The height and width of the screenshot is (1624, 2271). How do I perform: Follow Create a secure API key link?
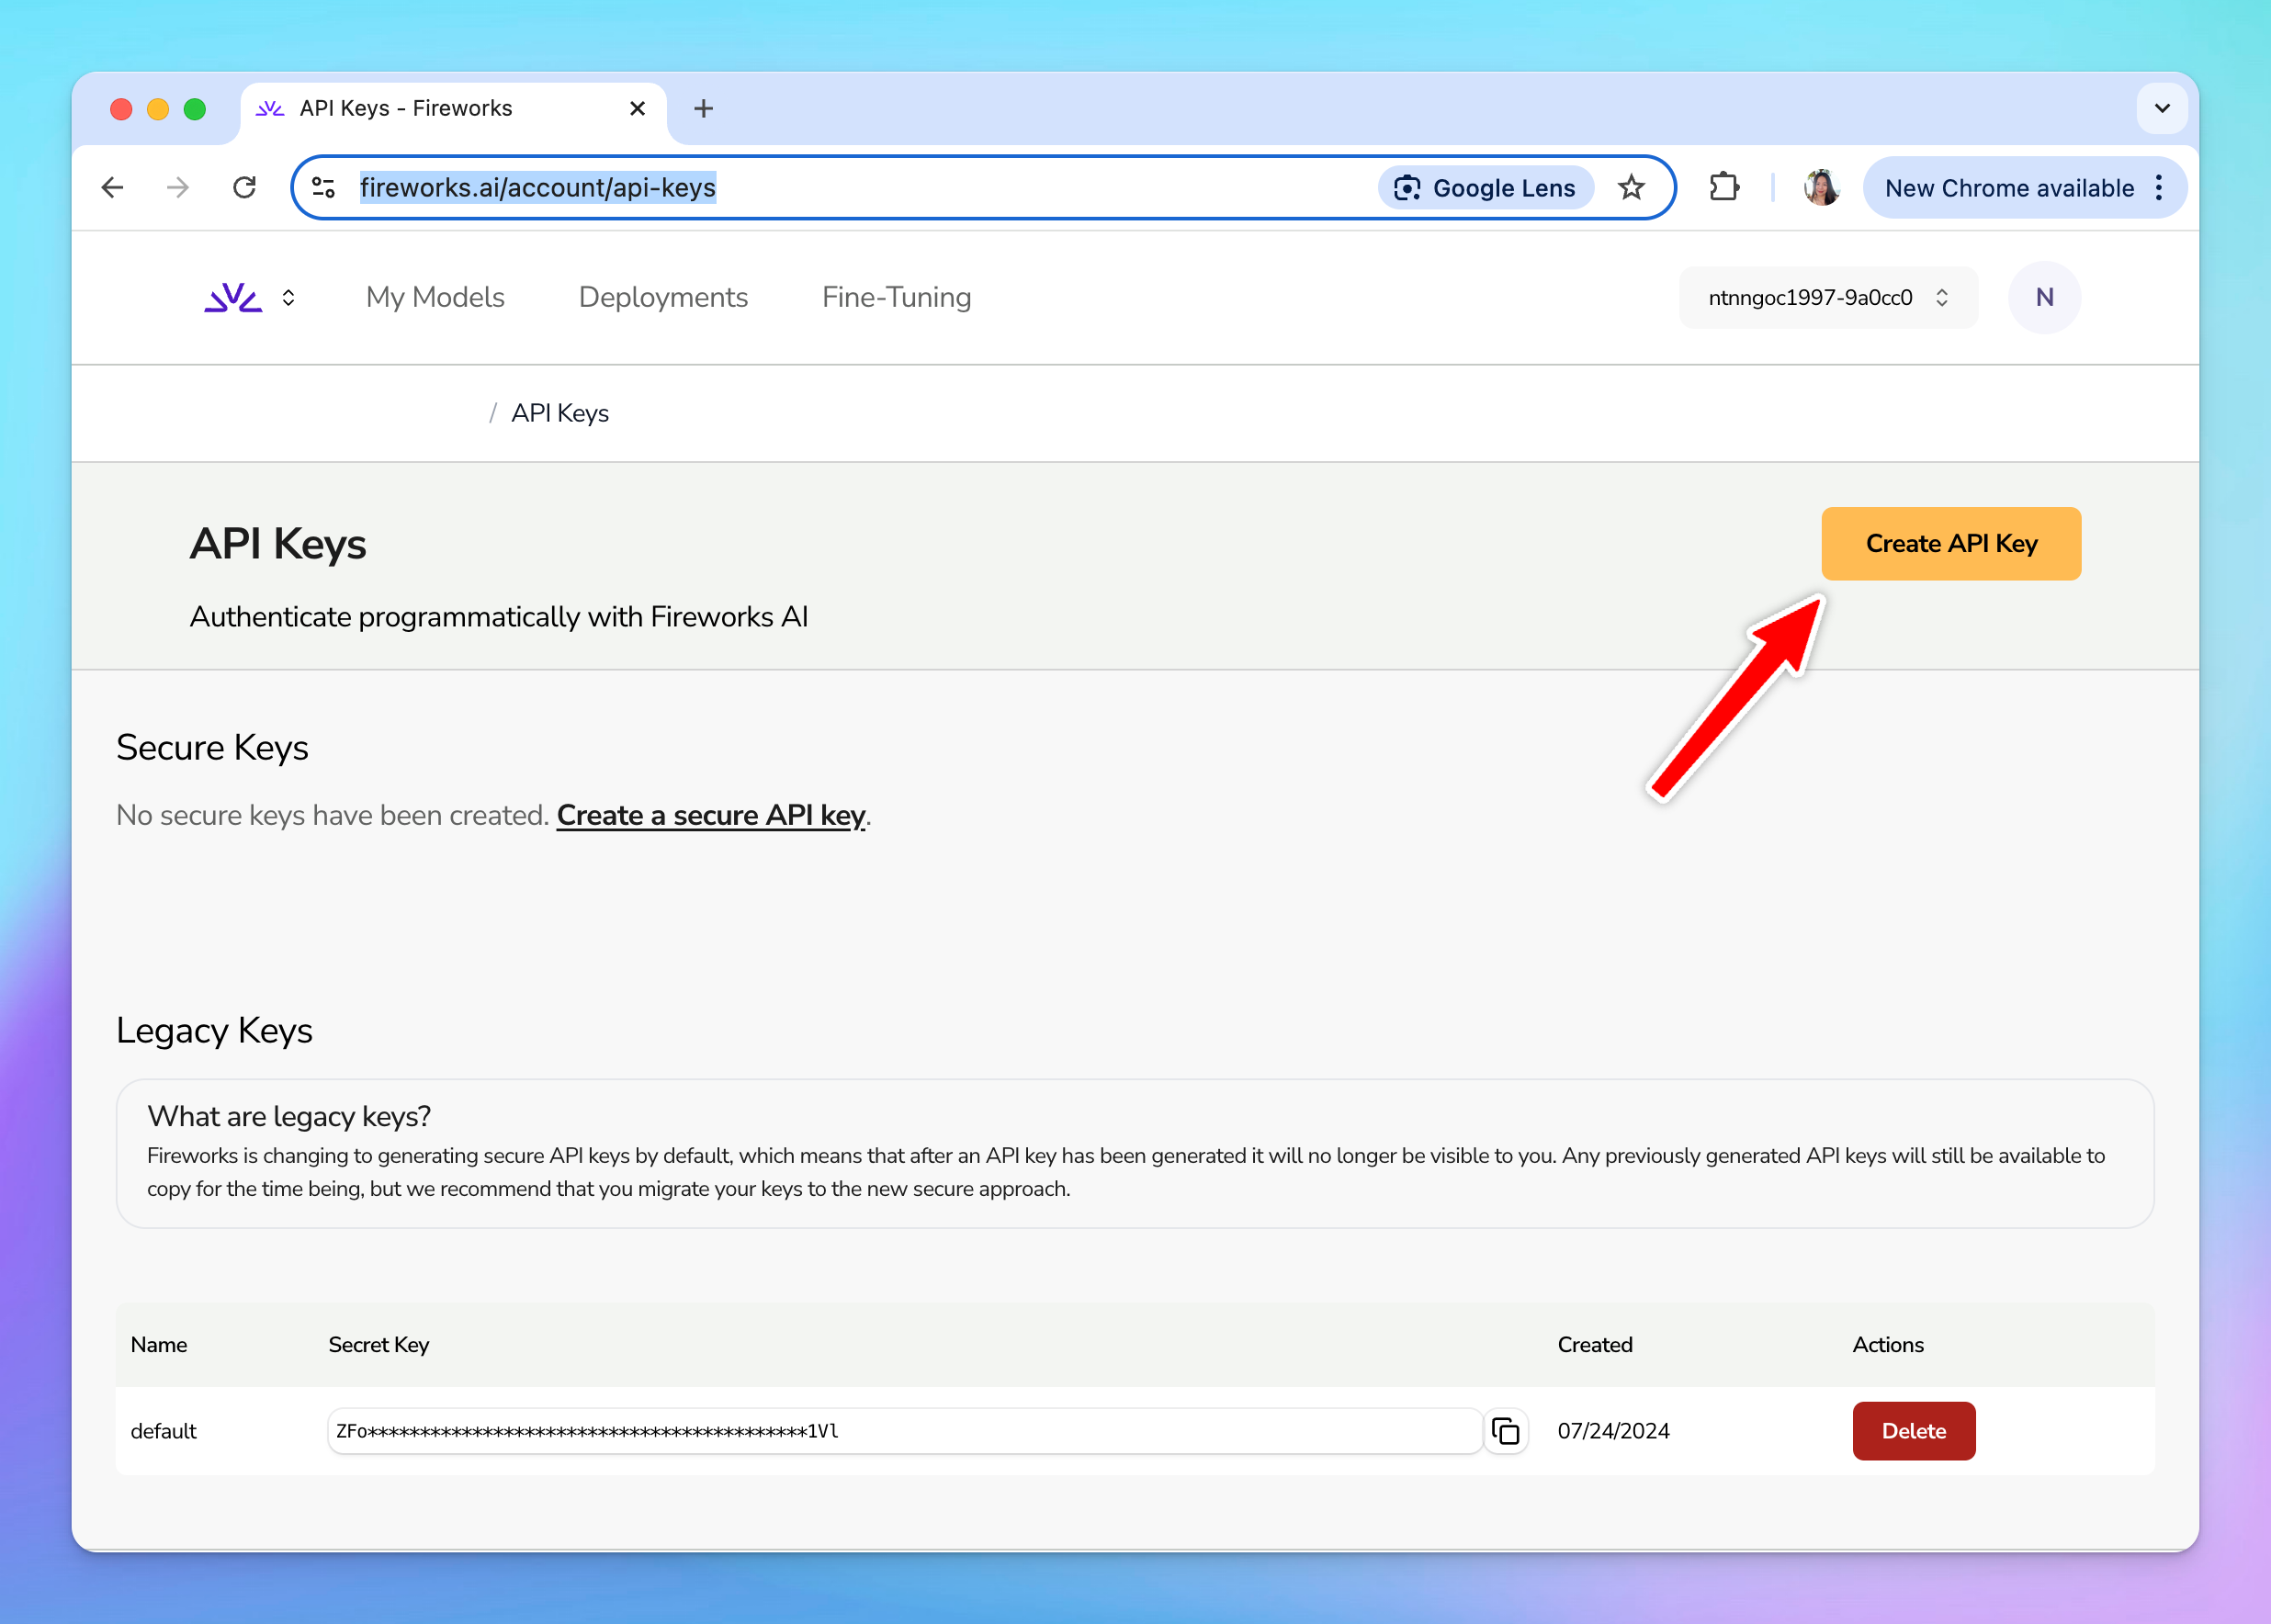[x=711, y=816]
